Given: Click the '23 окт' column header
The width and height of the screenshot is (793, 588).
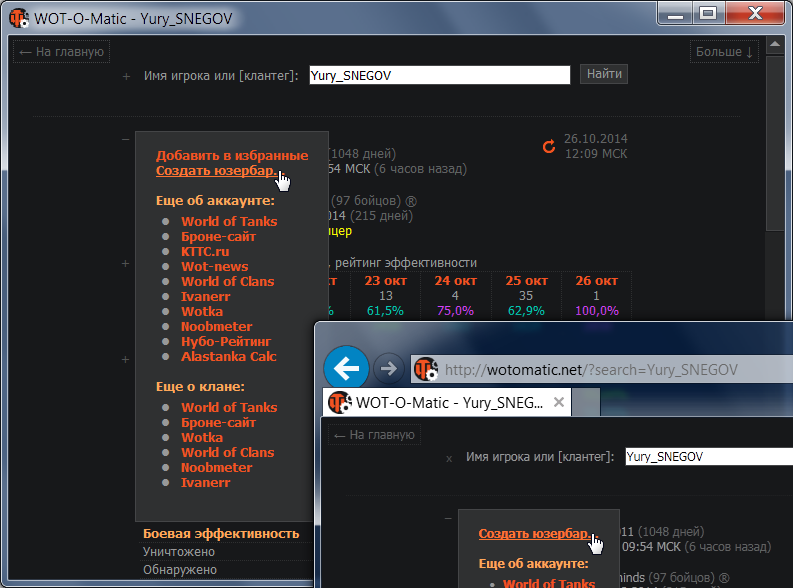Looking at the screenshot, I should click(385, 281).
